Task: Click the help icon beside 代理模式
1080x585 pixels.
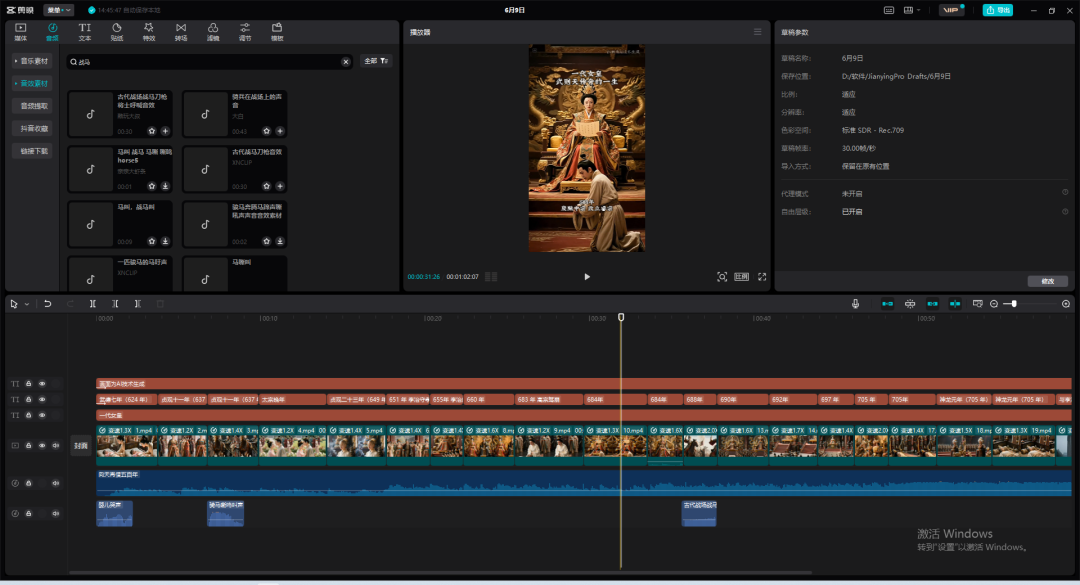Action: coord(1065,193)
